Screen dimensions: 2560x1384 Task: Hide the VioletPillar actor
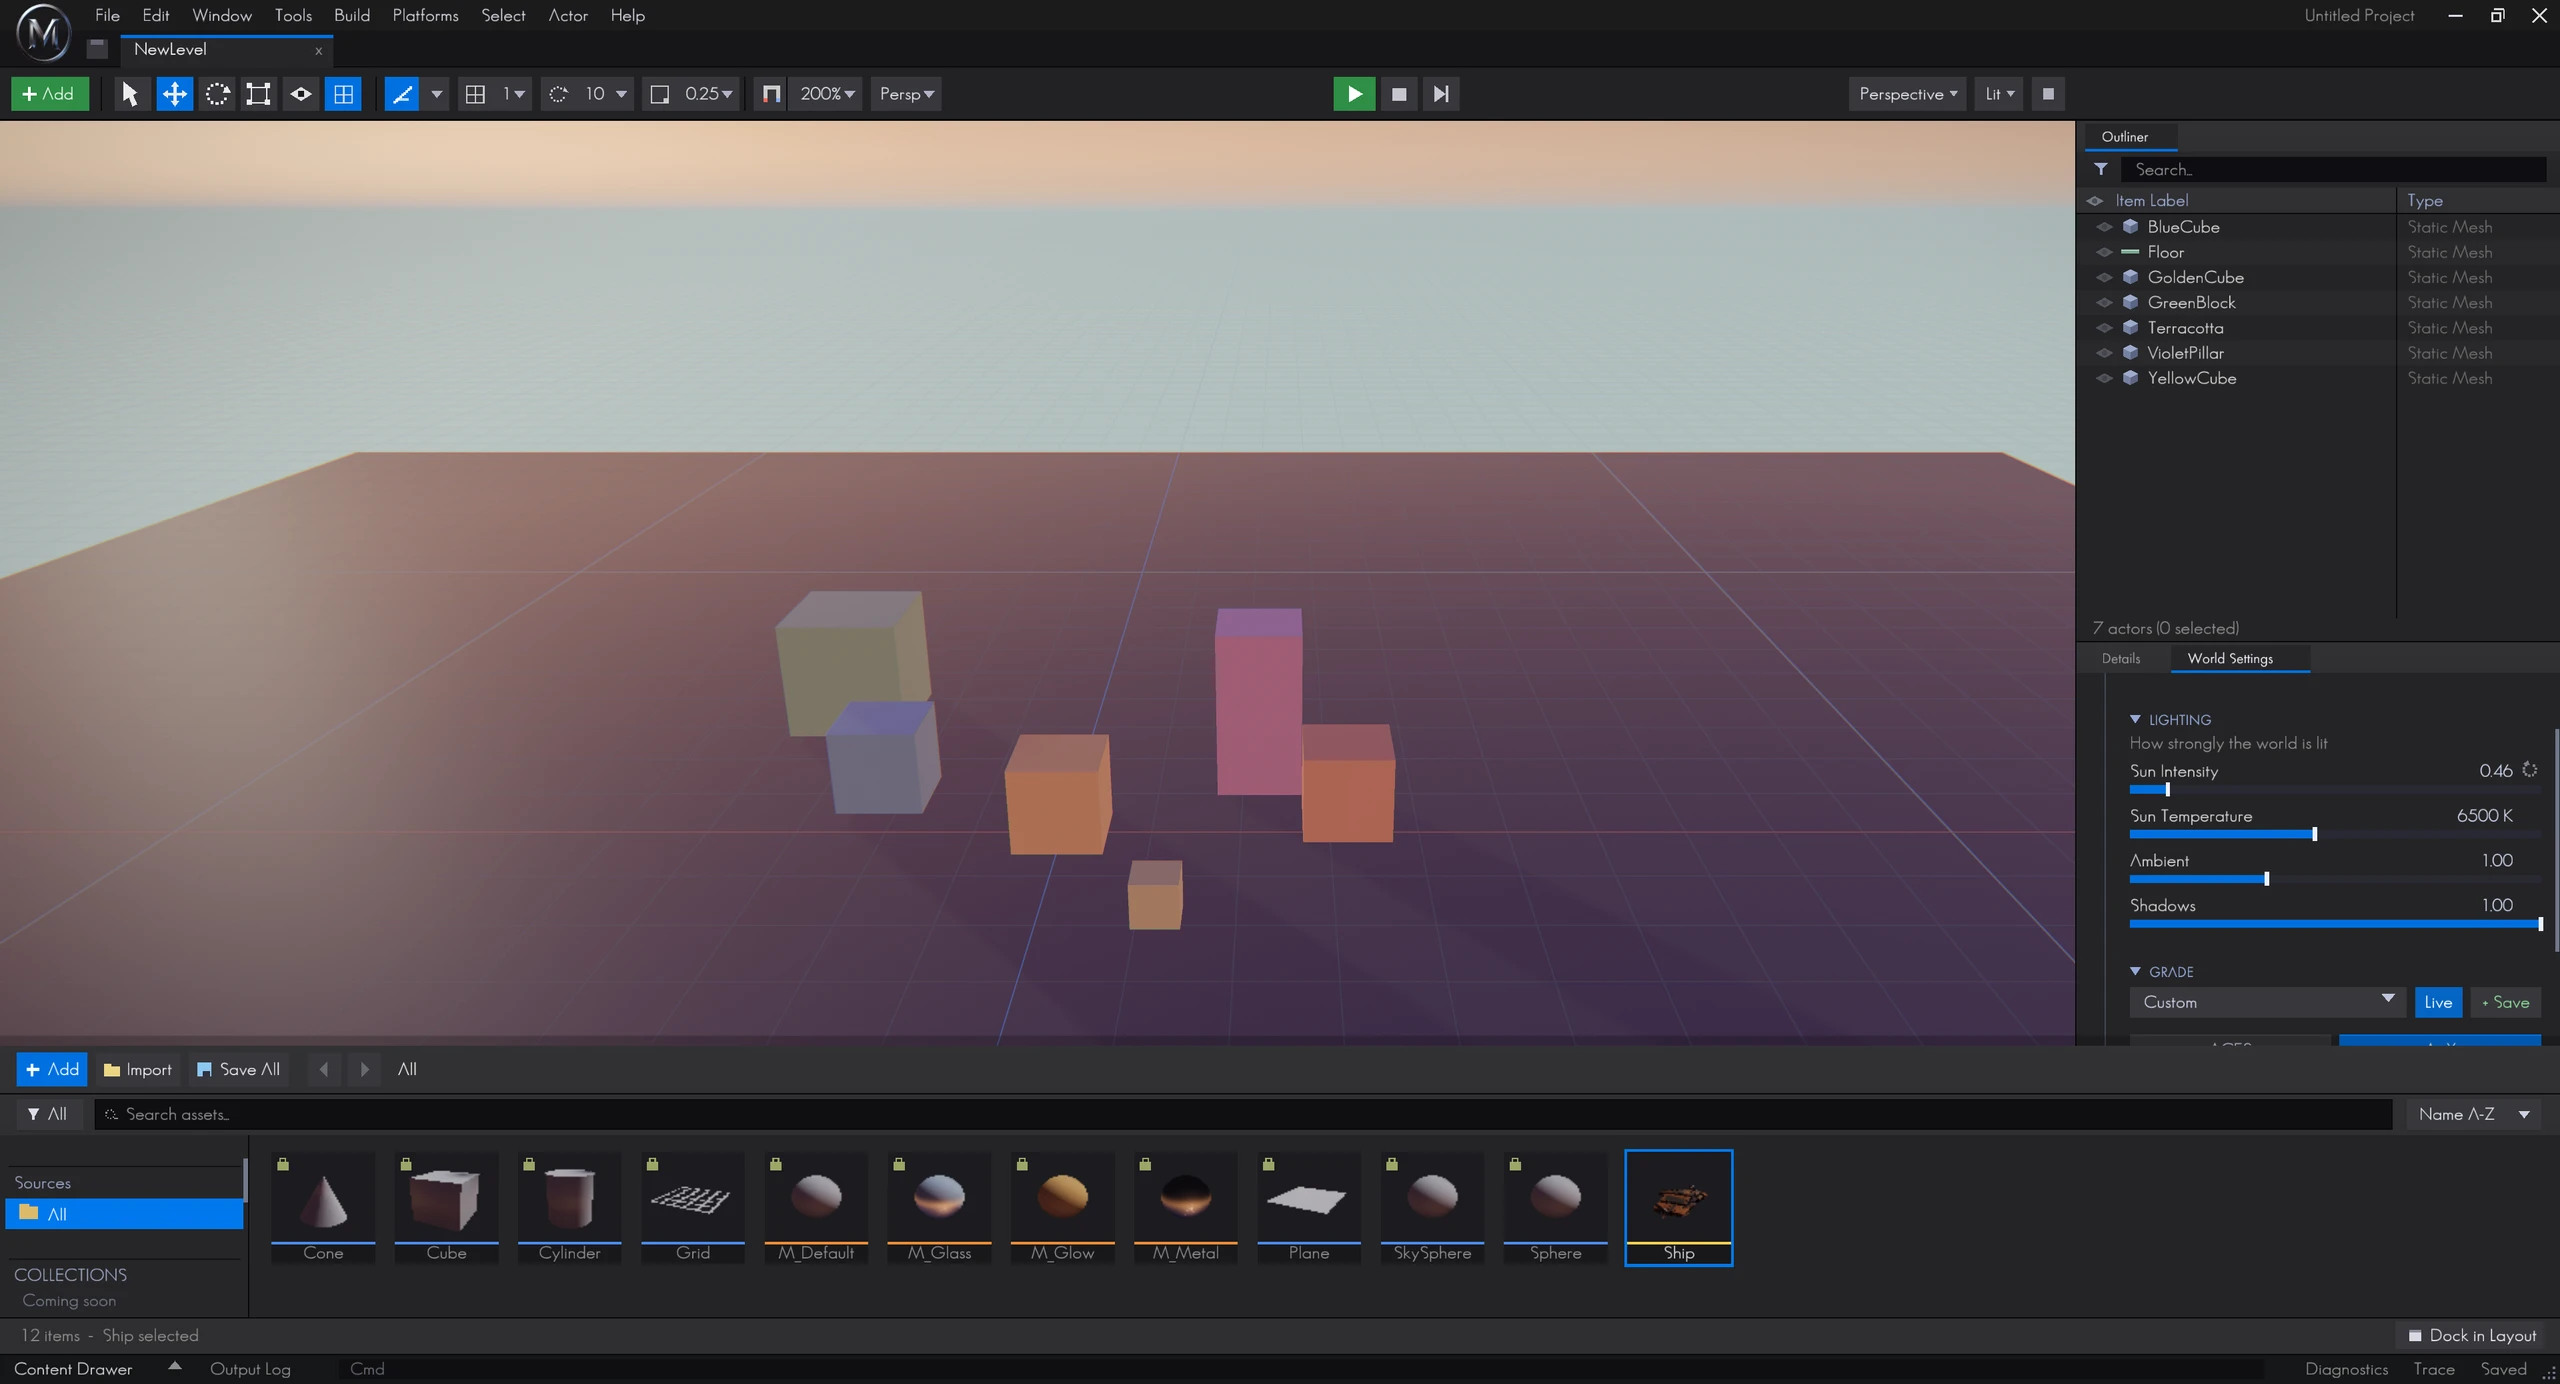click(x=2104, y=353)
